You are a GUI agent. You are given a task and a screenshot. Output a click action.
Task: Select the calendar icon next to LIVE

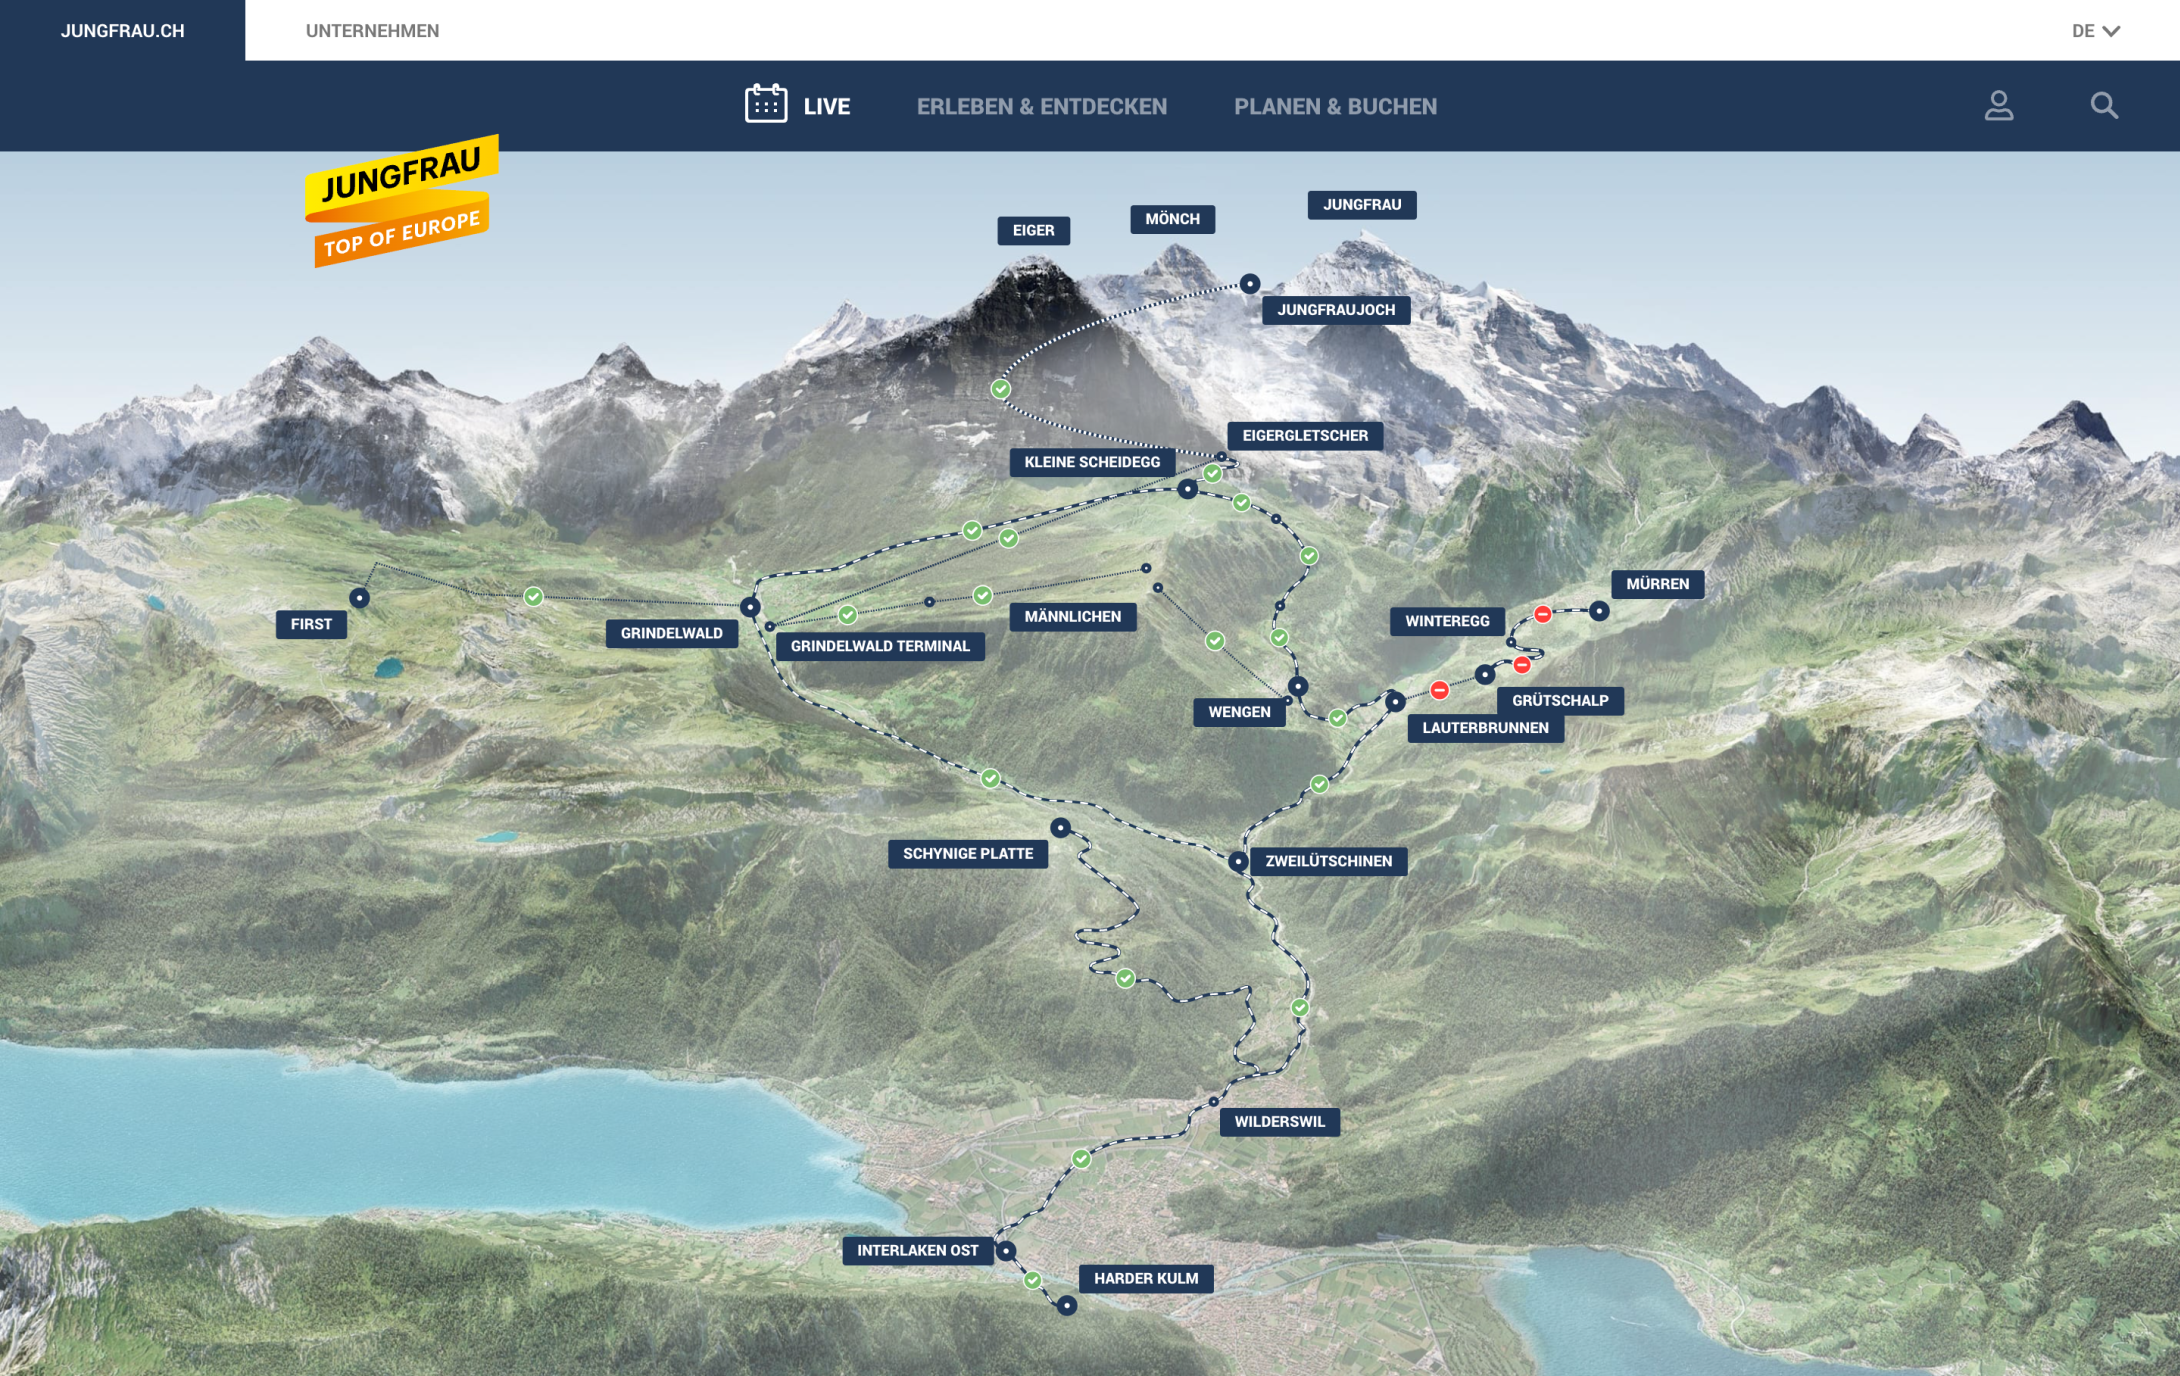[765, 104]
